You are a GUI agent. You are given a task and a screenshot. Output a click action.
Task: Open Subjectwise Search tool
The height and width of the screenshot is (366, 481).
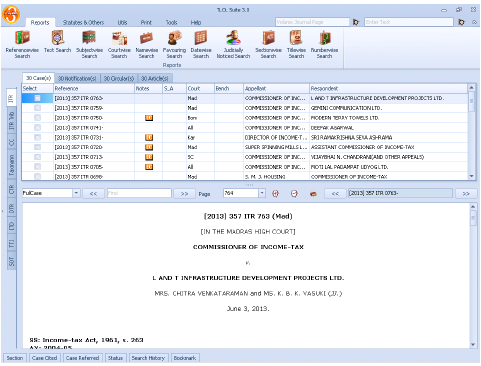pyautogui.click(x=89, y=44)
